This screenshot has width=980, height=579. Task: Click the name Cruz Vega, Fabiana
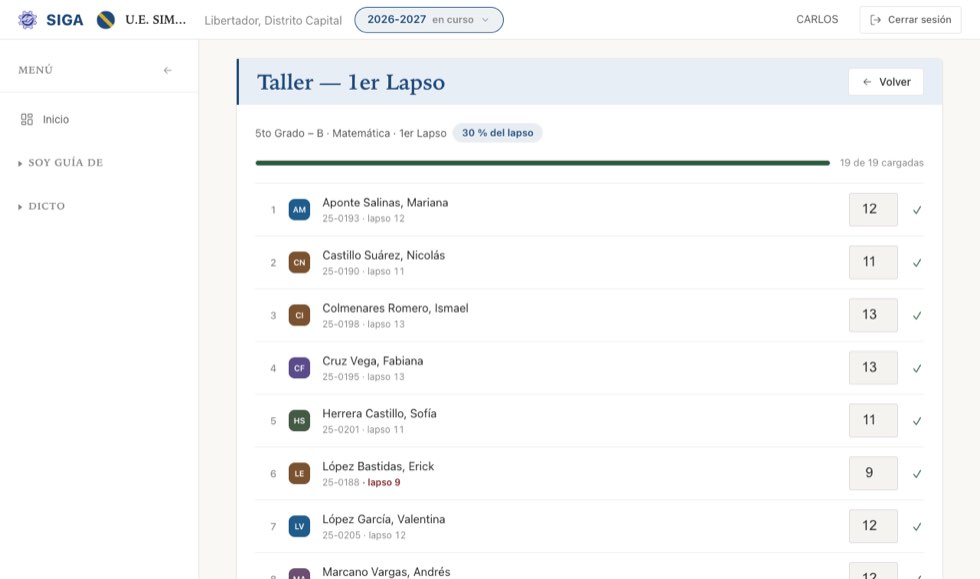(x=372, y=361)
